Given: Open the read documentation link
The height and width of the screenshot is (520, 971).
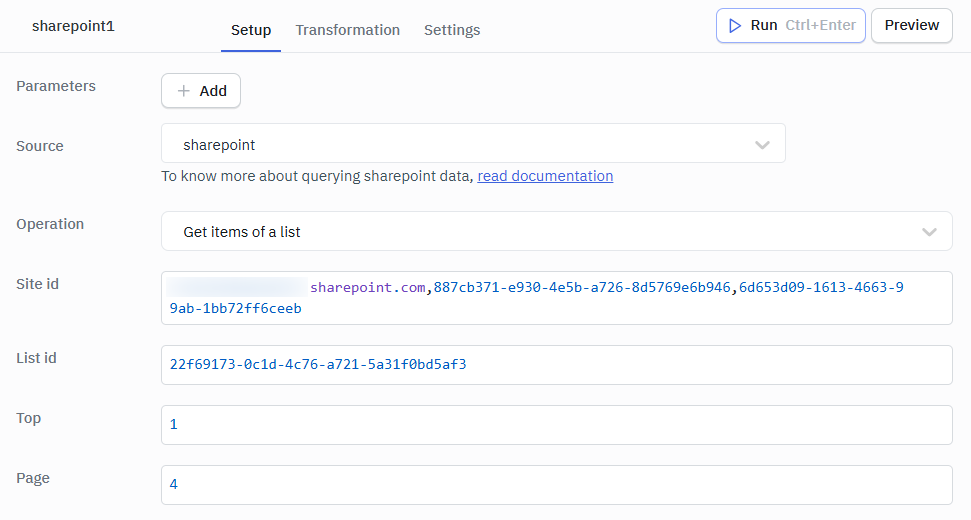Looking at the screenshot, I should point(545,176).
